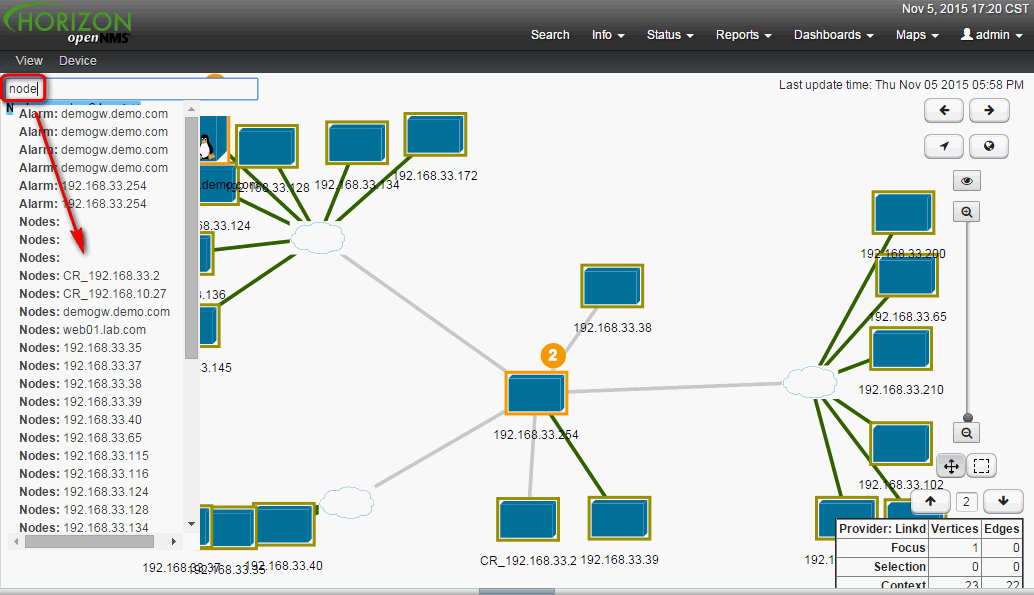The height and width of the screenshot is (595, 1034).
Task: Click the 192.168.33.200 node icon
Action: pos(903,212)
